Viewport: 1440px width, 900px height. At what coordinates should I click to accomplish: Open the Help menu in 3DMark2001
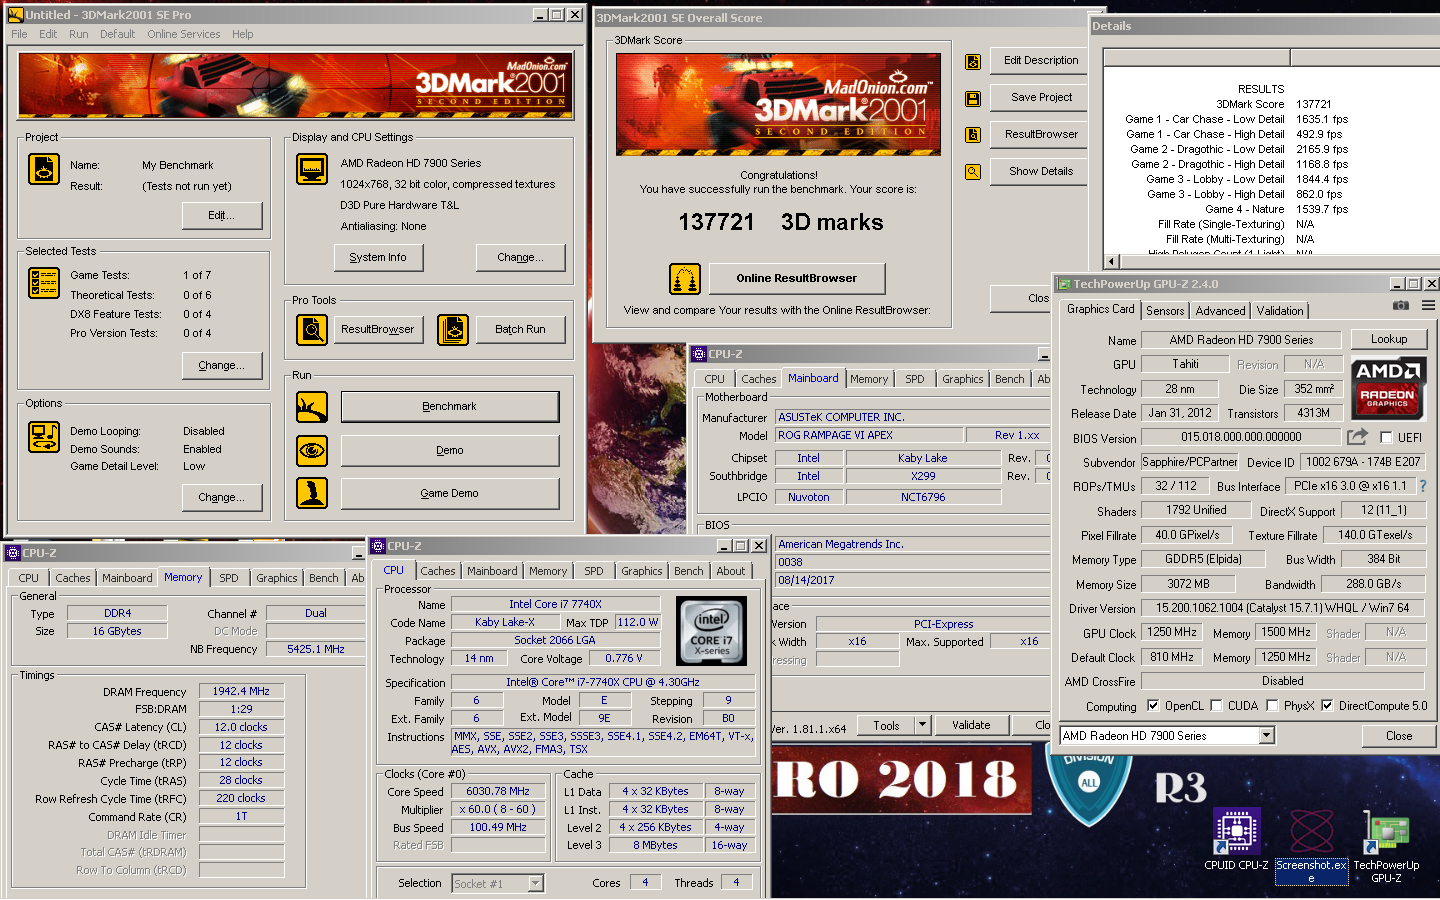243,34
